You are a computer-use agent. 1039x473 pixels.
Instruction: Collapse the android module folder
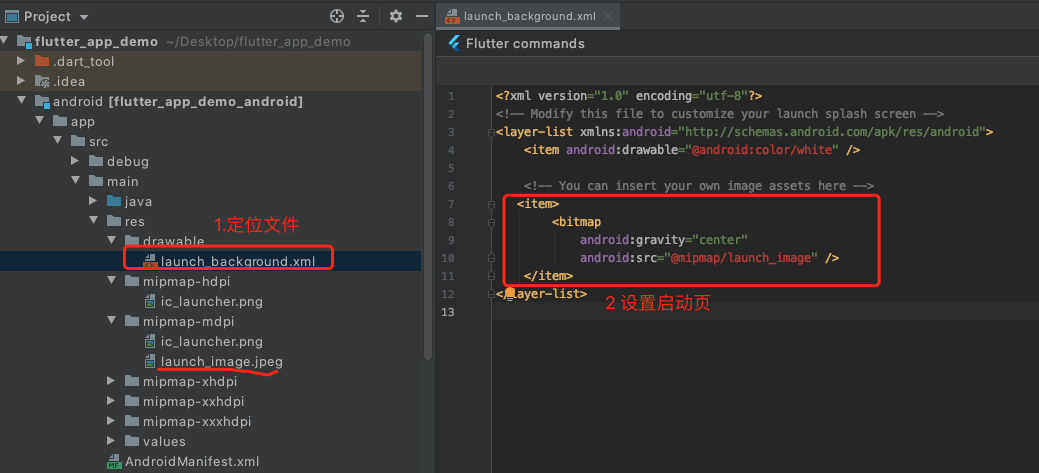pyautogui.click(x=21, y=101)
